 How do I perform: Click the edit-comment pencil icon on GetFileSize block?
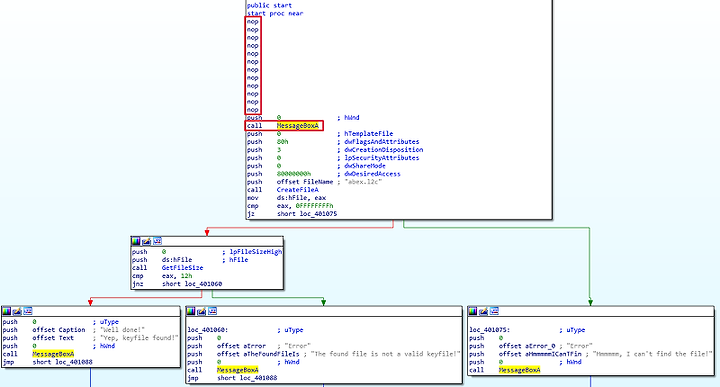[146, 241]
